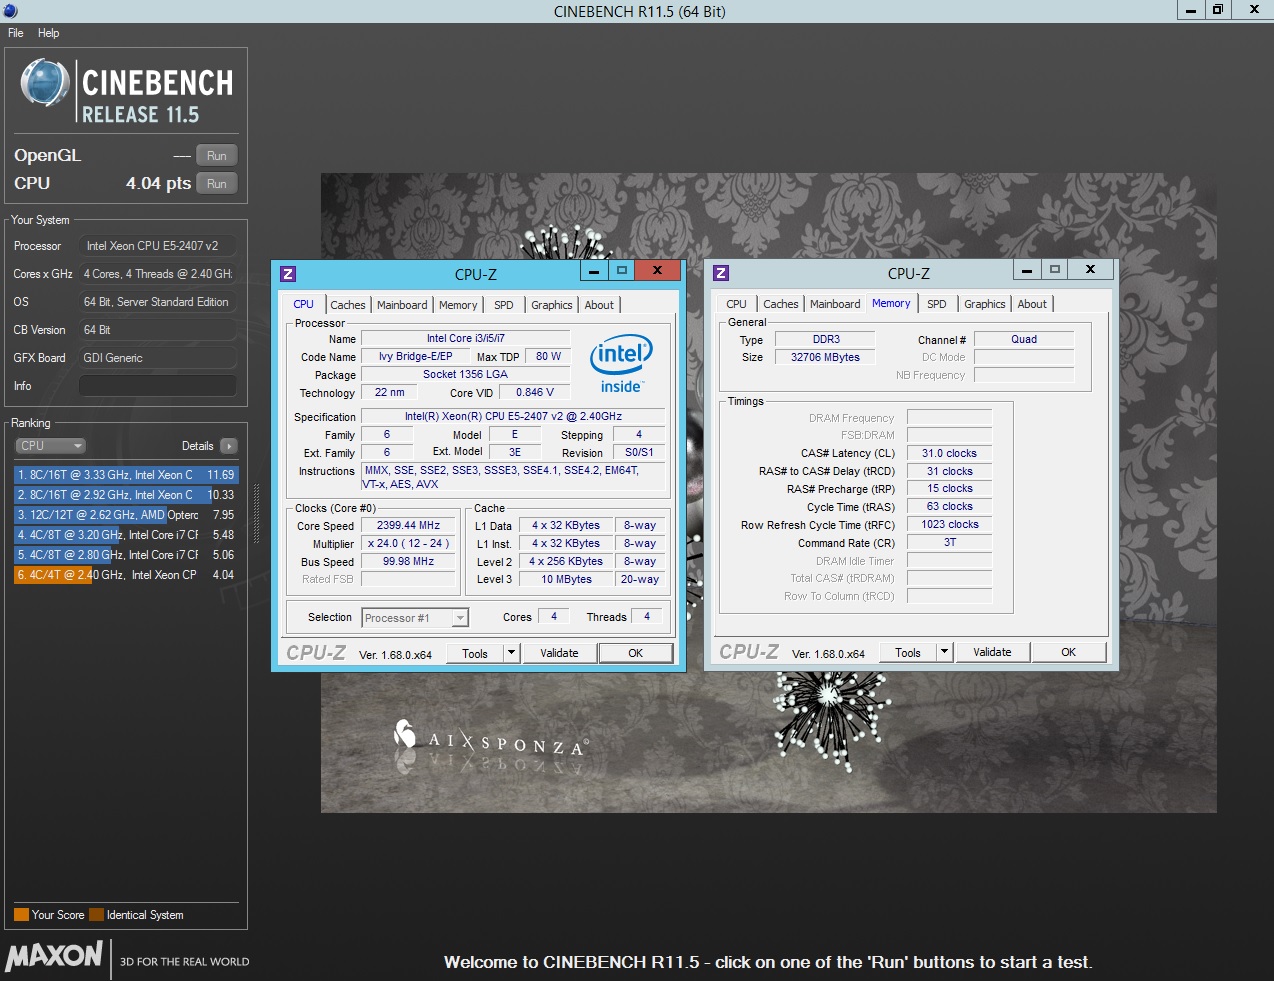This screenshot has width=1274, height=981.
Task: Switch to Mainboard tab in left CPU-Z window
Action: click(402, 305)
